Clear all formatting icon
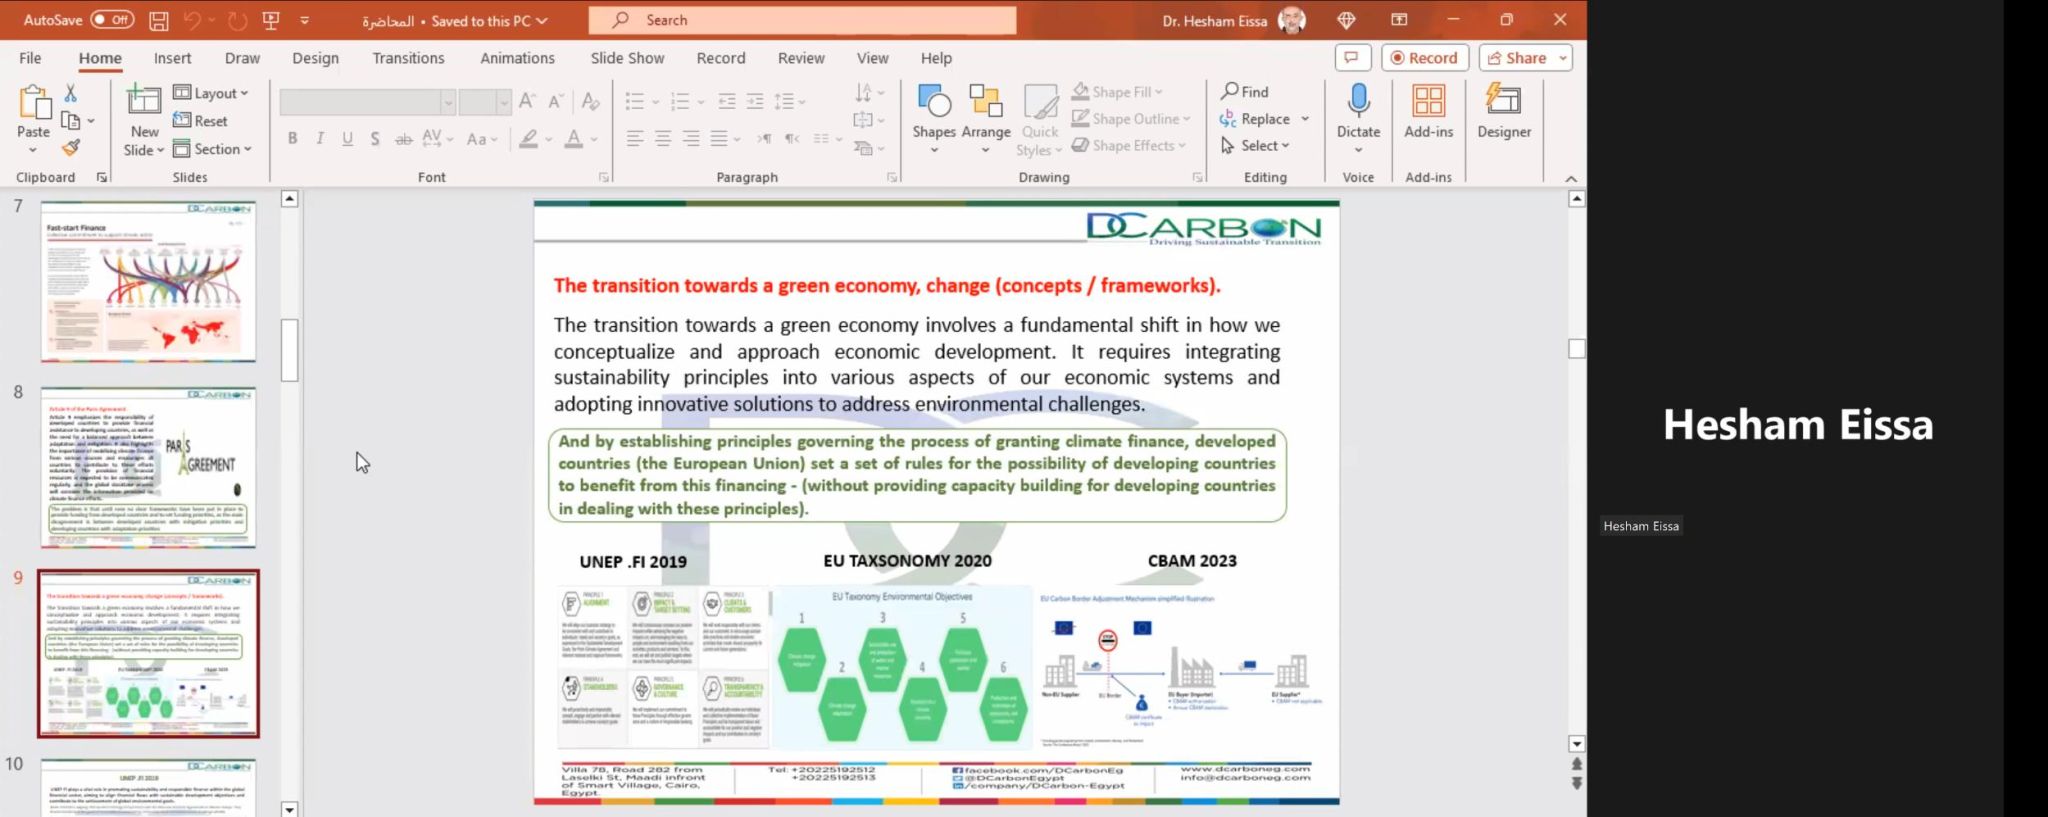 pos(591,102)
